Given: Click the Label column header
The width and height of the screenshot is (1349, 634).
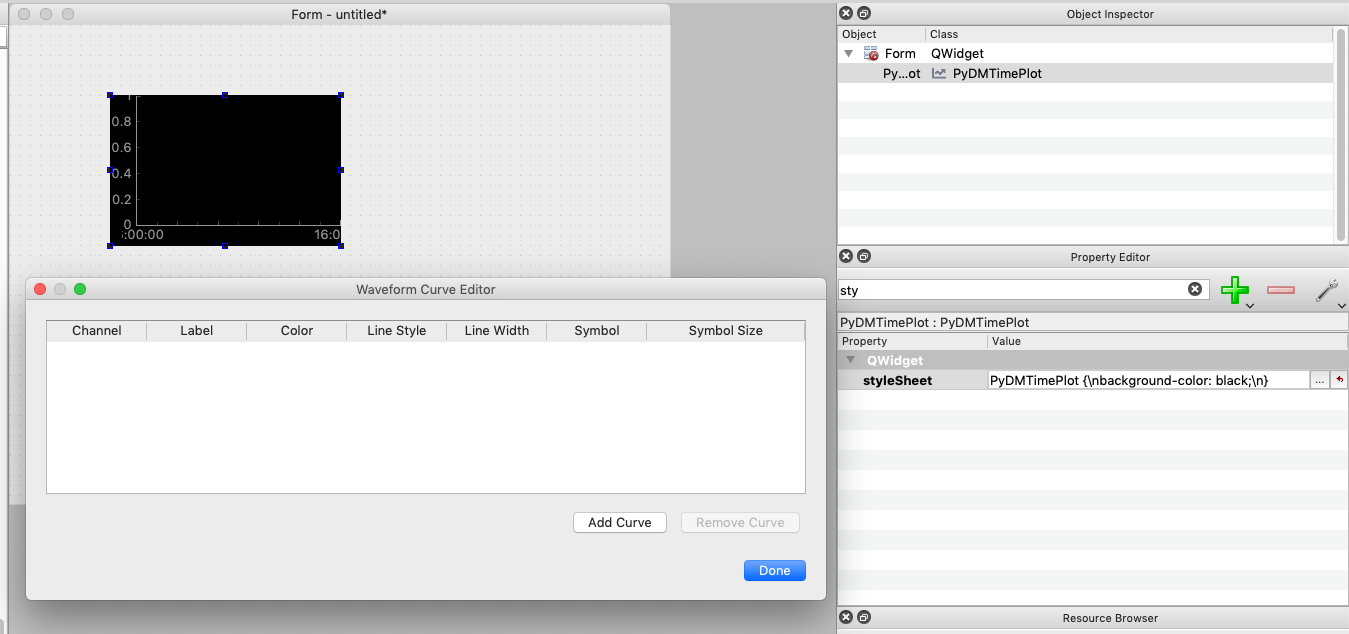Looking at the screenshot, I should click(x=197, y=330).
